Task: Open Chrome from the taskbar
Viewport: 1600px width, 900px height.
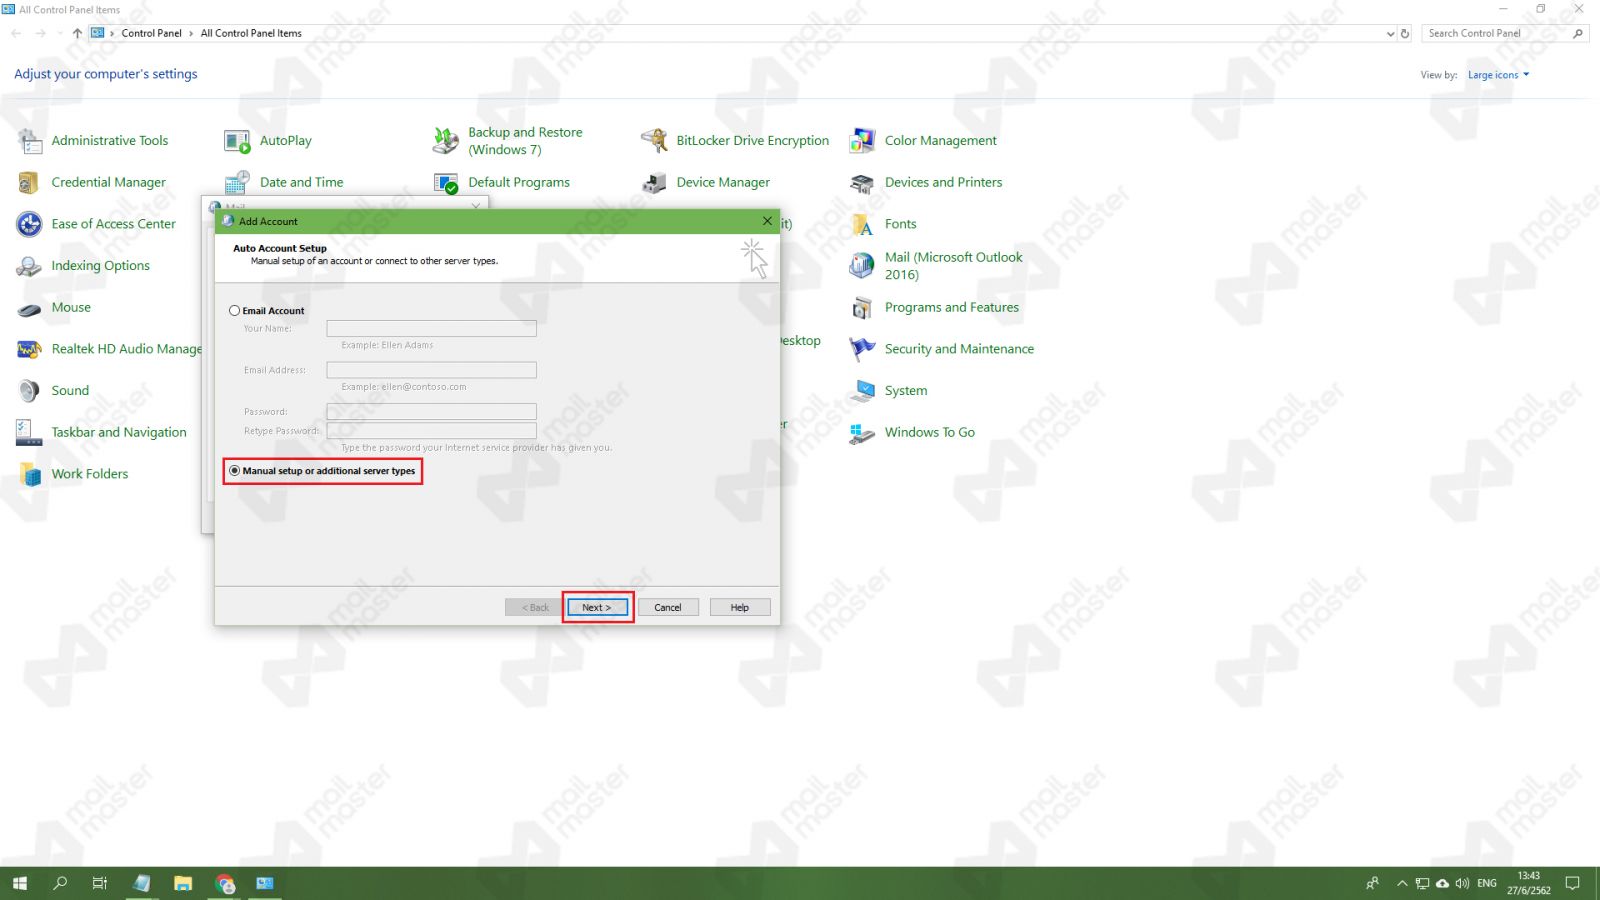Action: pos(225,883)
